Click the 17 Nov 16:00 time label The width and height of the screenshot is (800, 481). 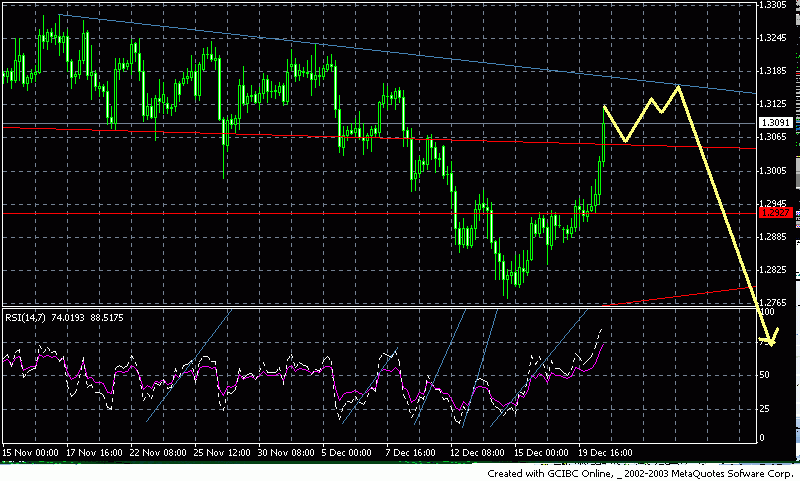(94, 452)
